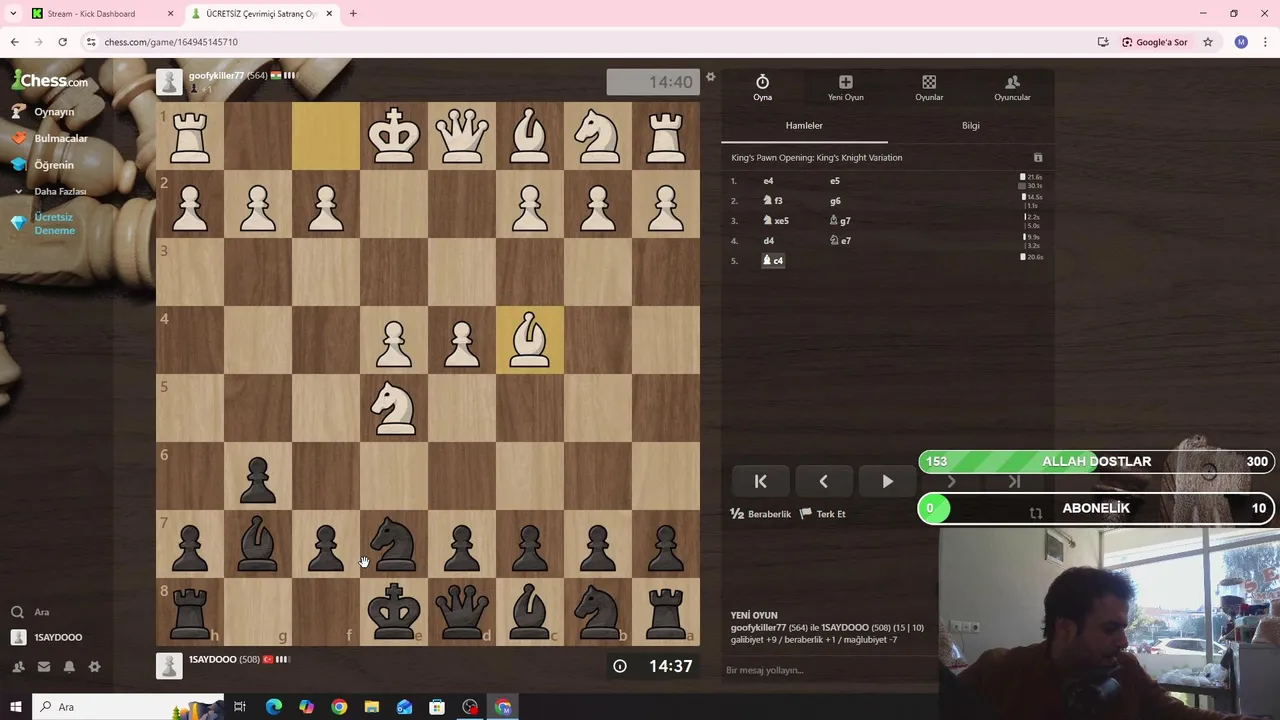The width and height of the screenshot is (1280, 720).
Task: Open Bulmacalar in the sidebar
Action: click(x=60, y=138)
